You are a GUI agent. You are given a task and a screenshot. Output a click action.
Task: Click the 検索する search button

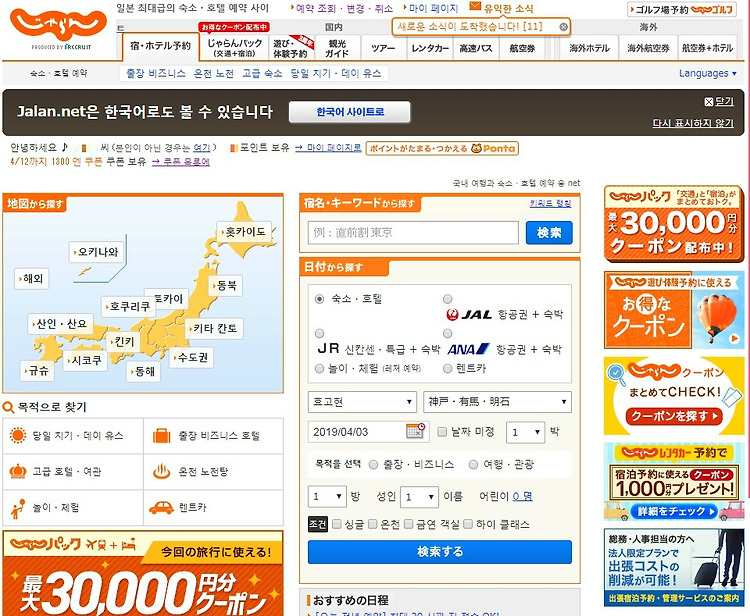tap(440, 552)
